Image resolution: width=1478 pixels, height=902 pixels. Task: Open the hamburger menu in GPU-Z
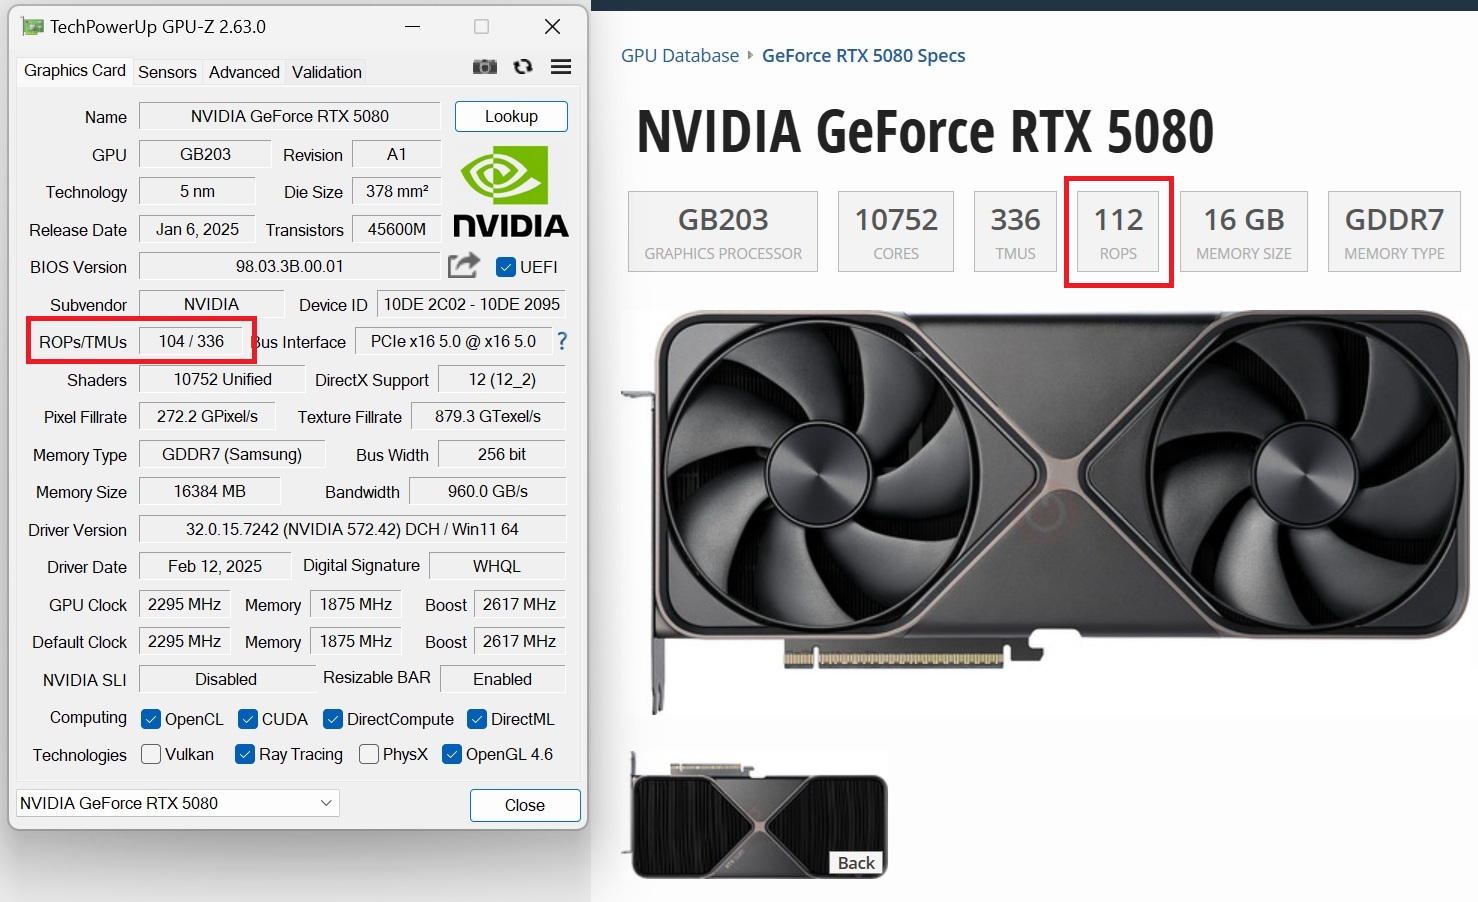[561, 67]
